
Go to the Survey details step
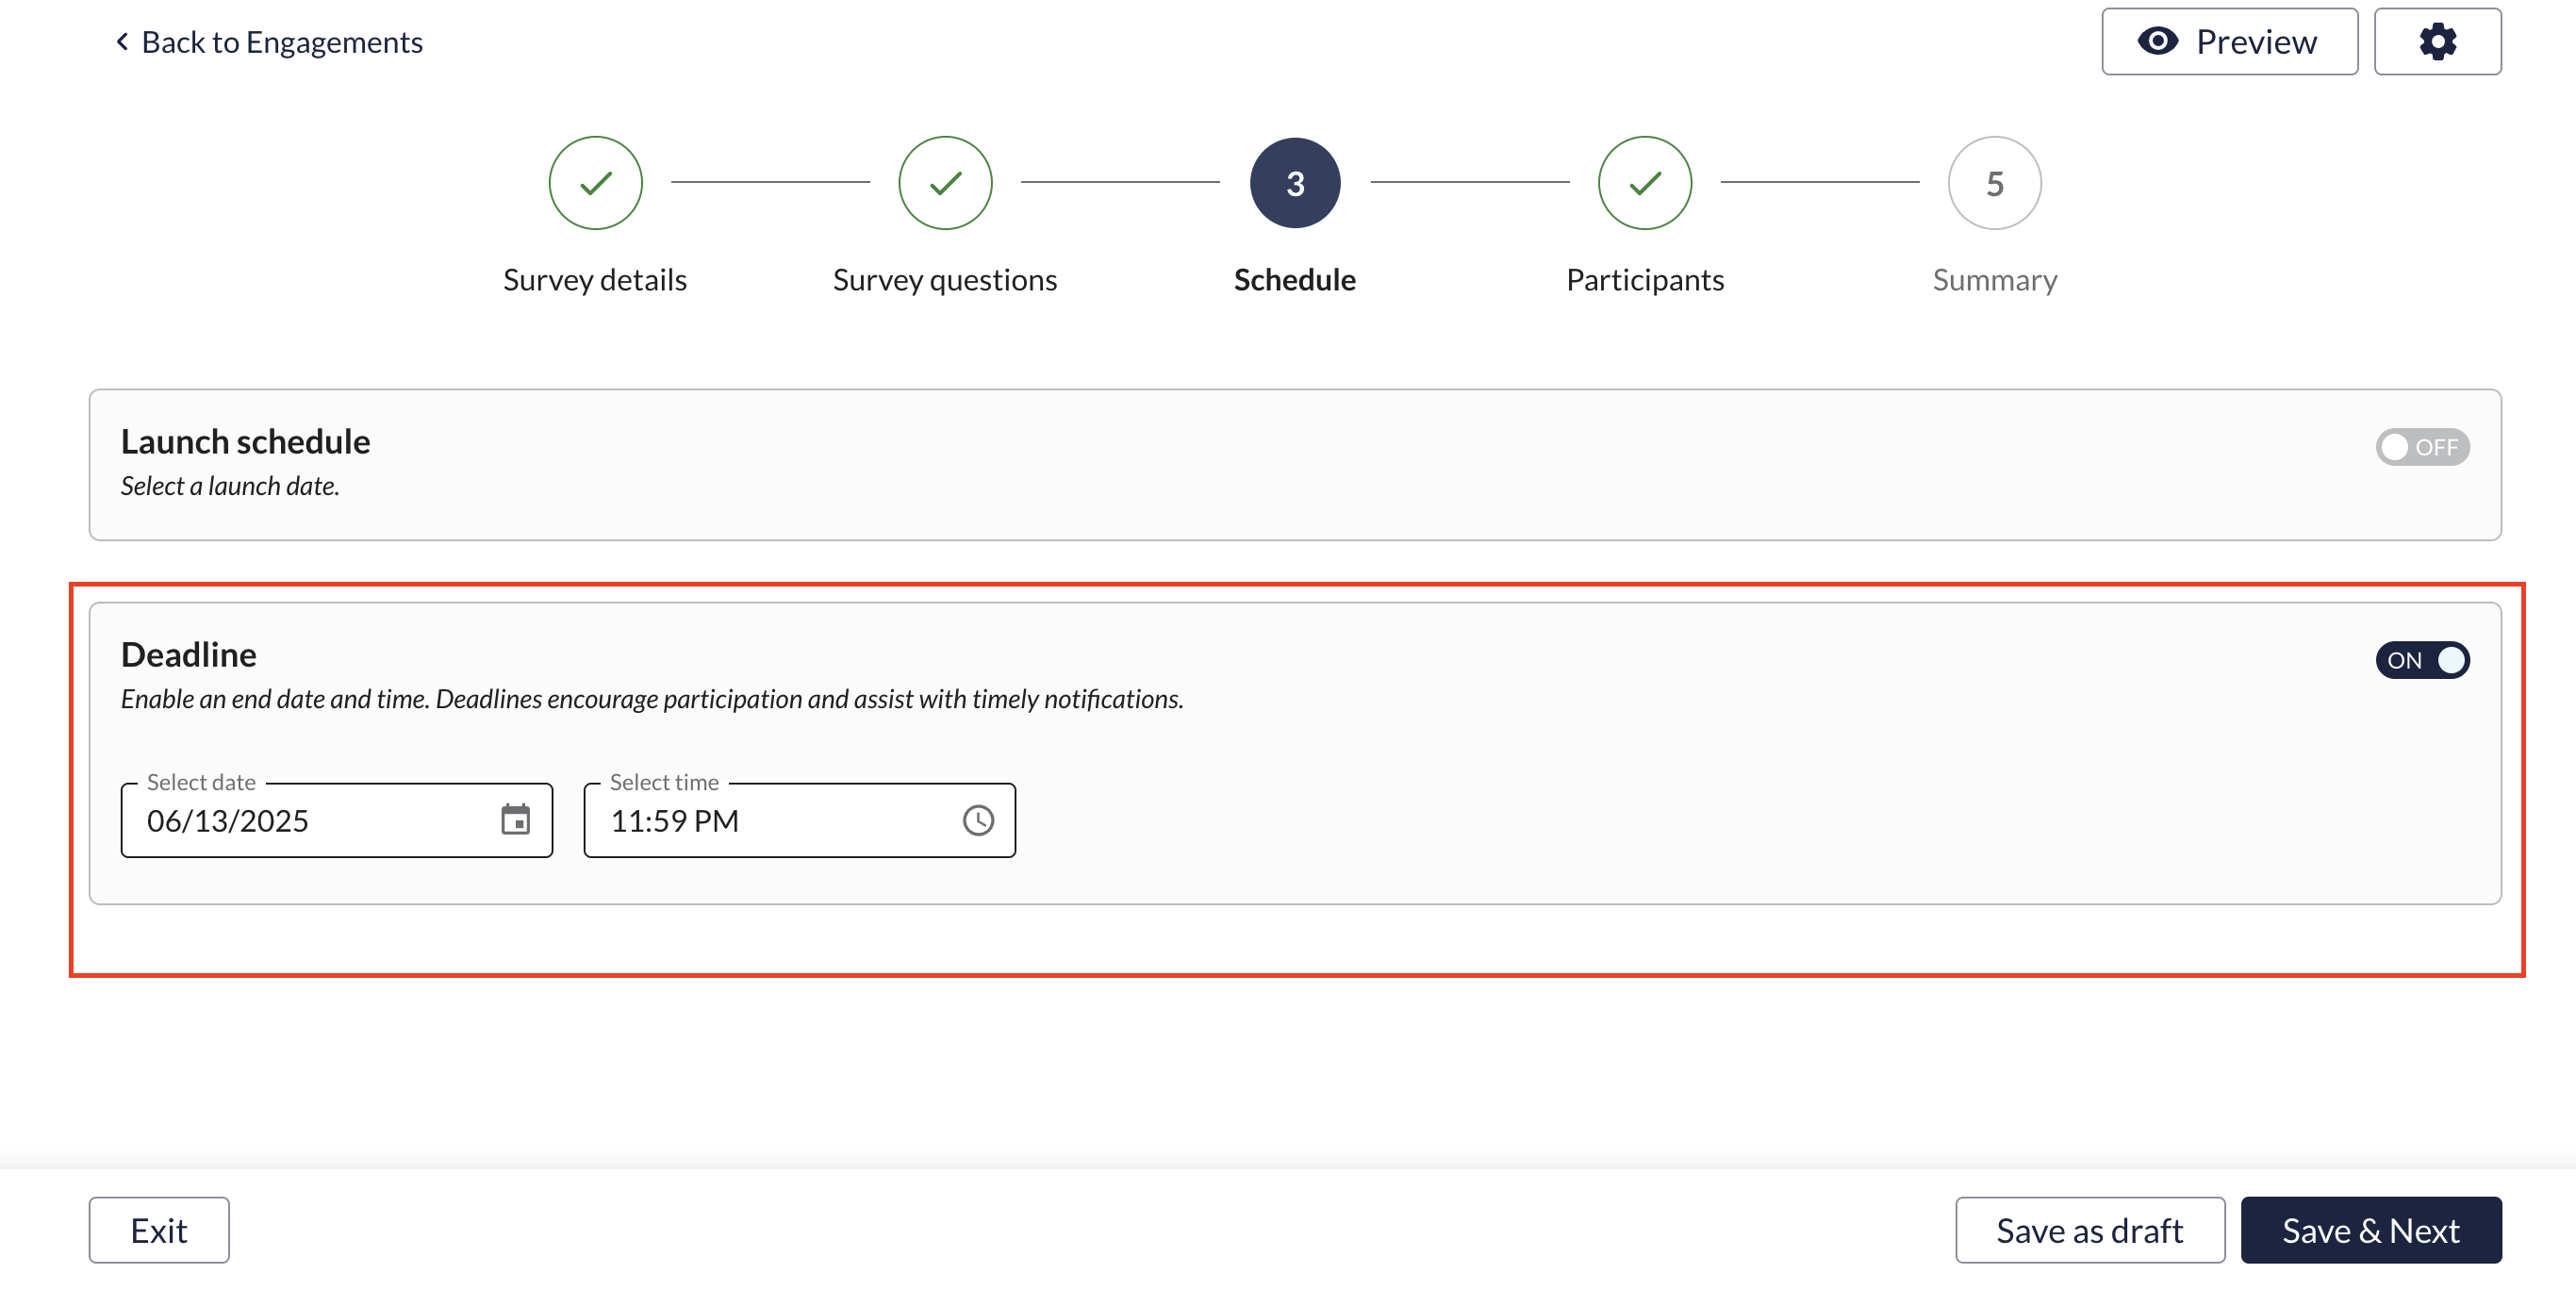[595, 183]
